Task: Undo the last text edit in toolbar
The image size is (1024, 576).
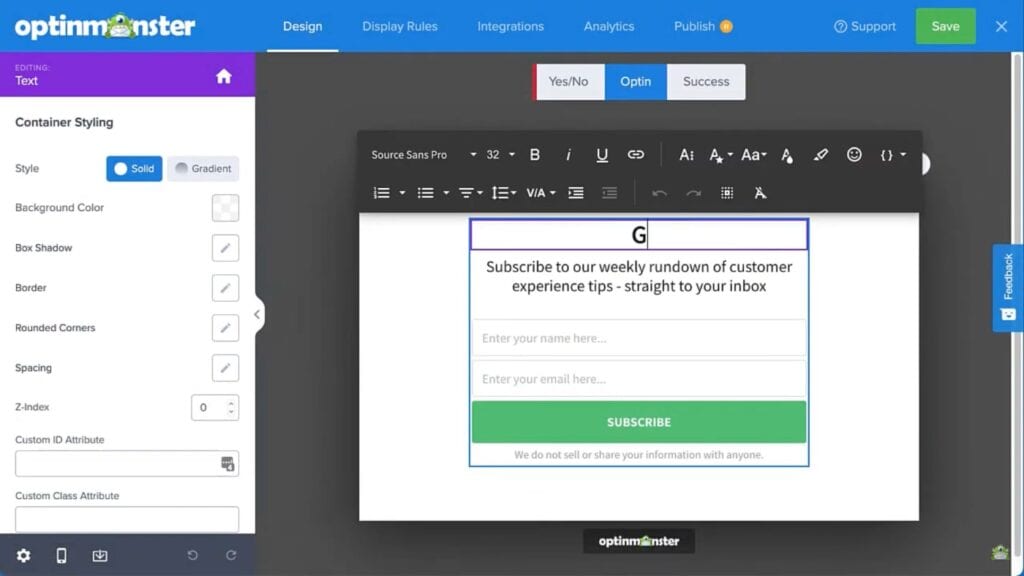Action: (660, 193)
